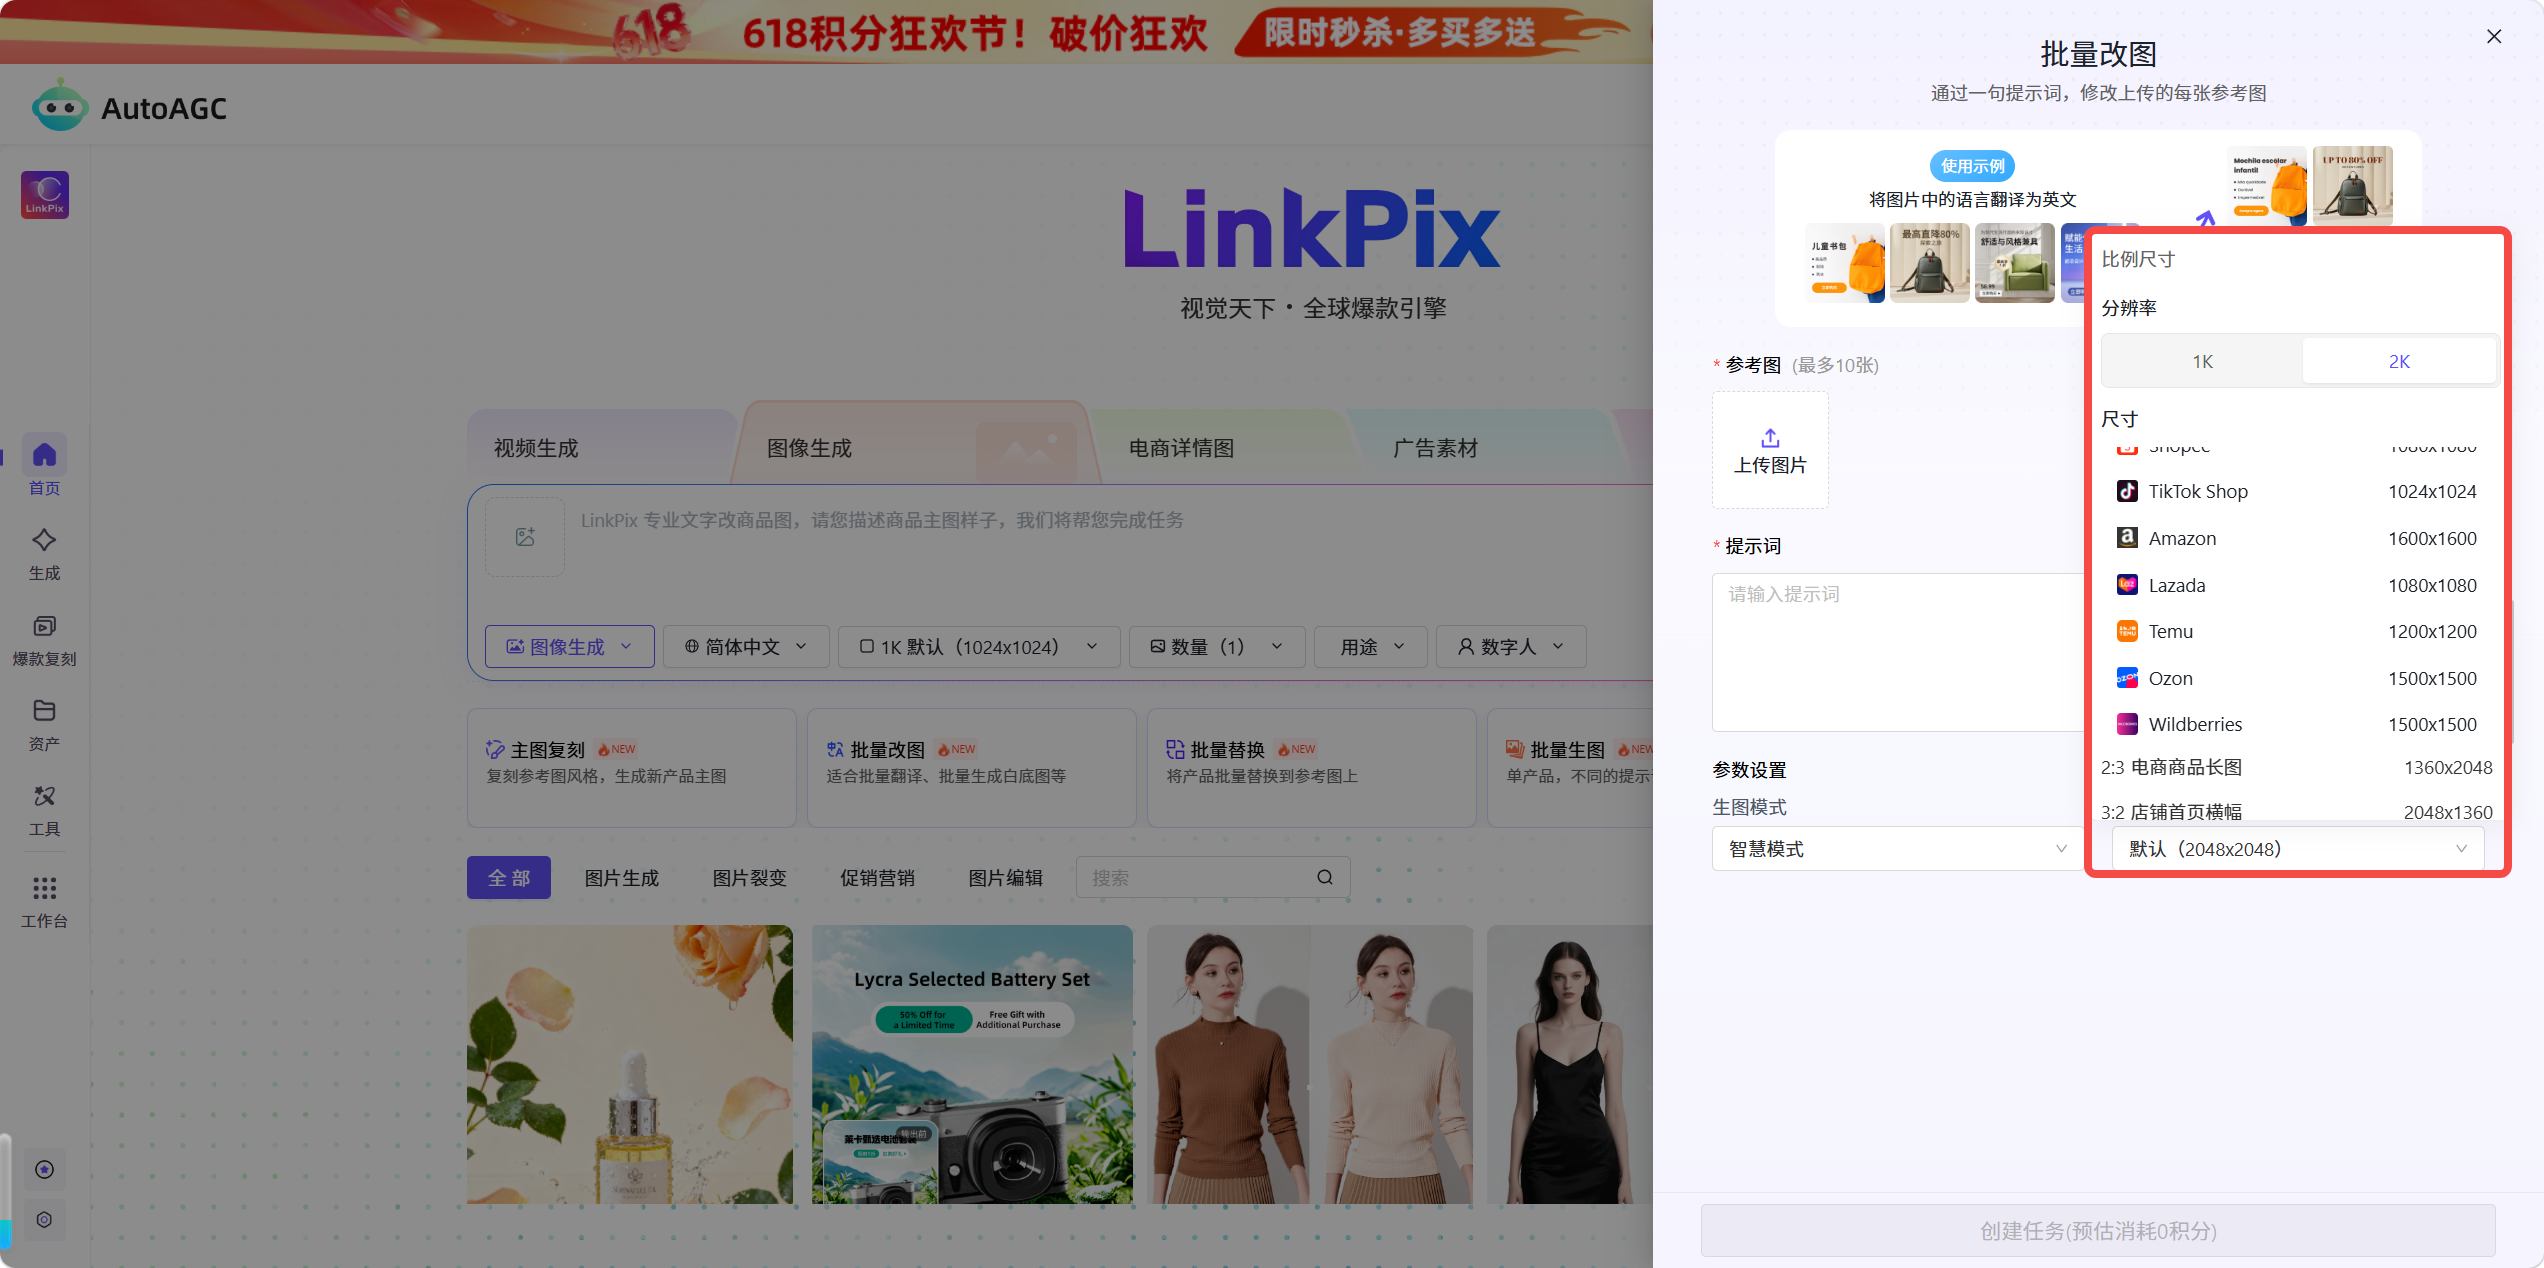Open 工作台 grid icon

44,888
